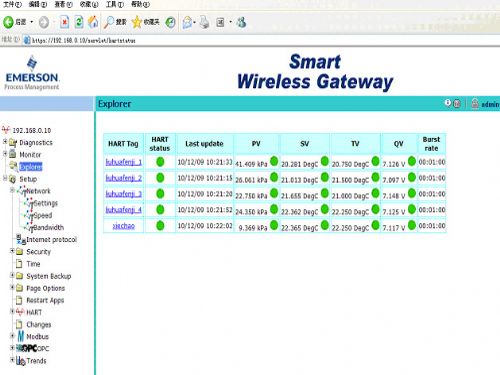This screenshot has height=375, width=500.
Task: Open the luhuafenji_1 HART tag link
Action: pyautogui.click(x=124, y=162)
